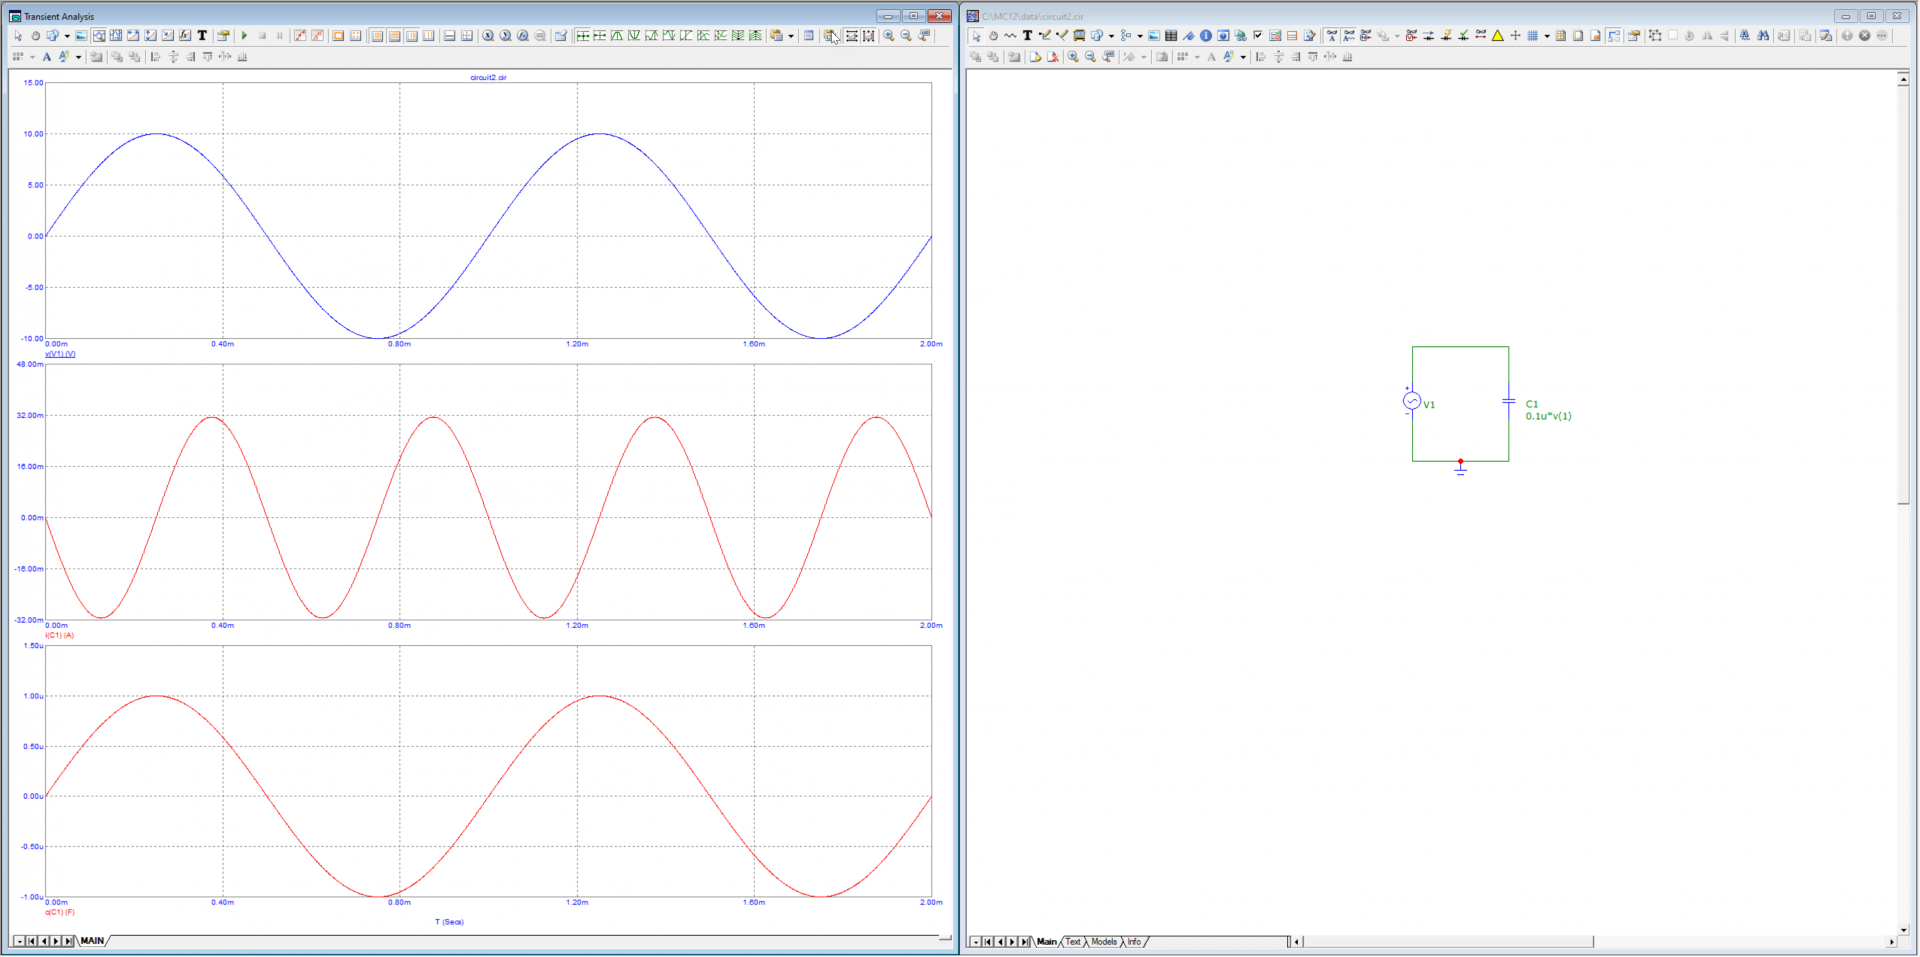Open the dropdown next to help icon in Transient Analysis

click(67, 36)
